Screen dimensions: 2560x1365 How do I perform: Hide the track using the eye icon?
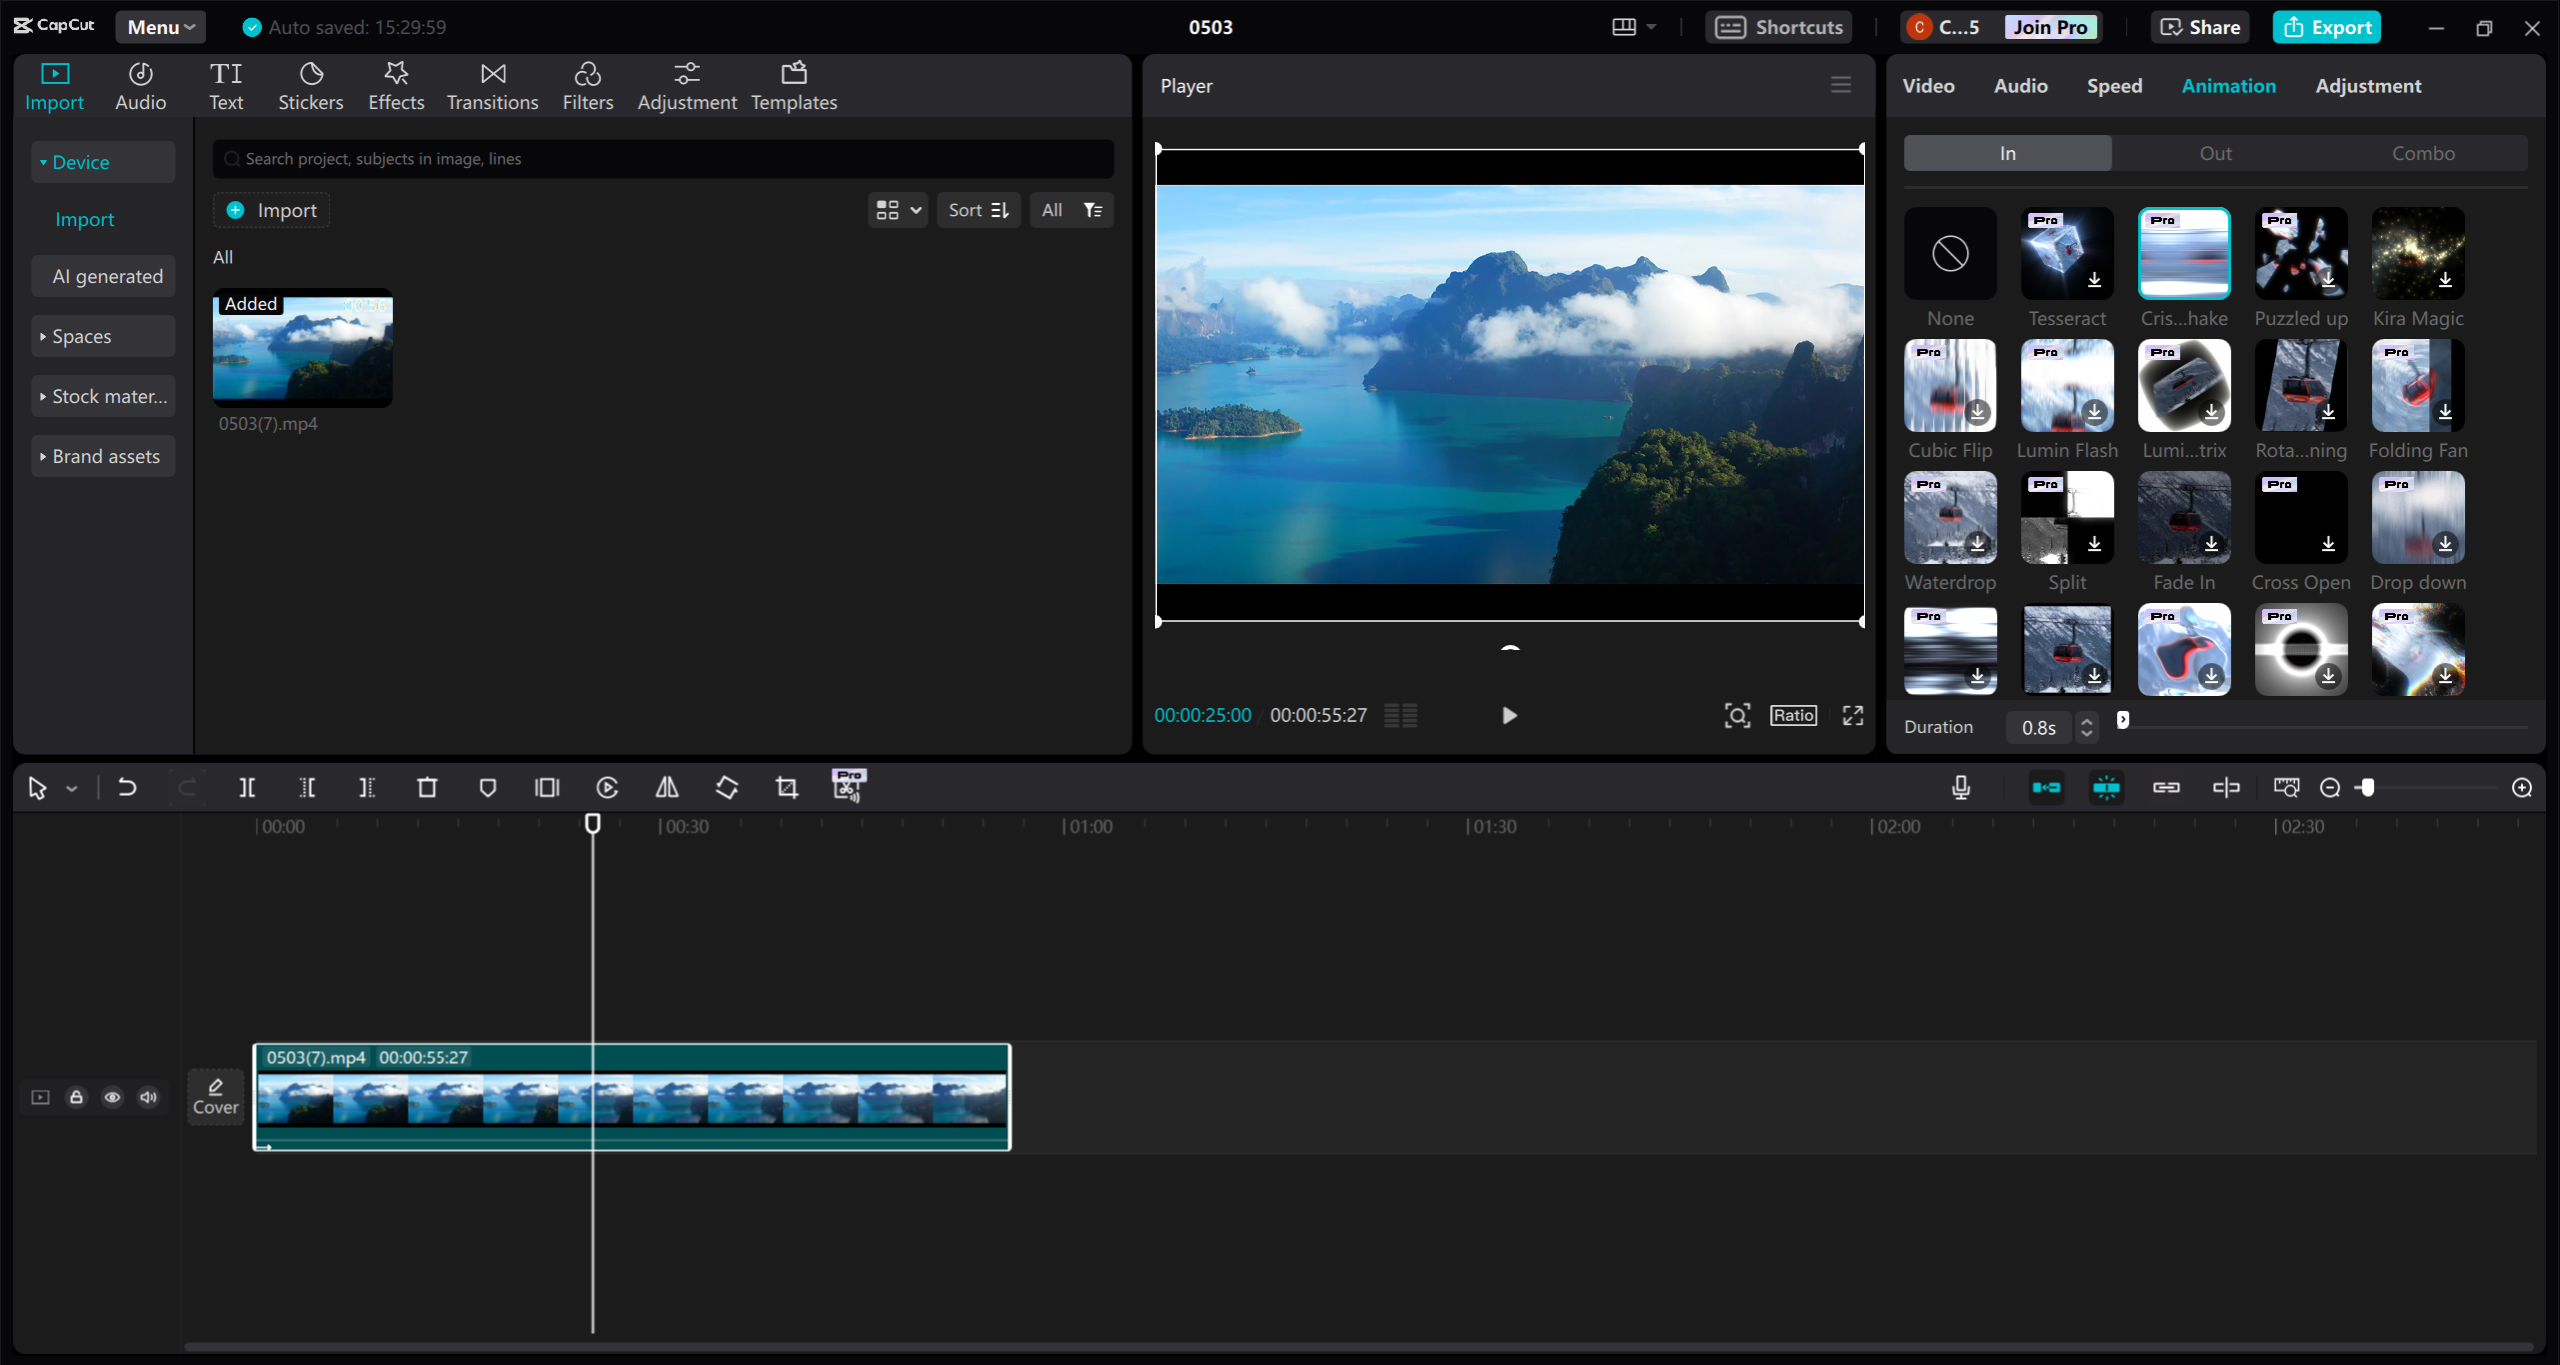[112, 1097]
